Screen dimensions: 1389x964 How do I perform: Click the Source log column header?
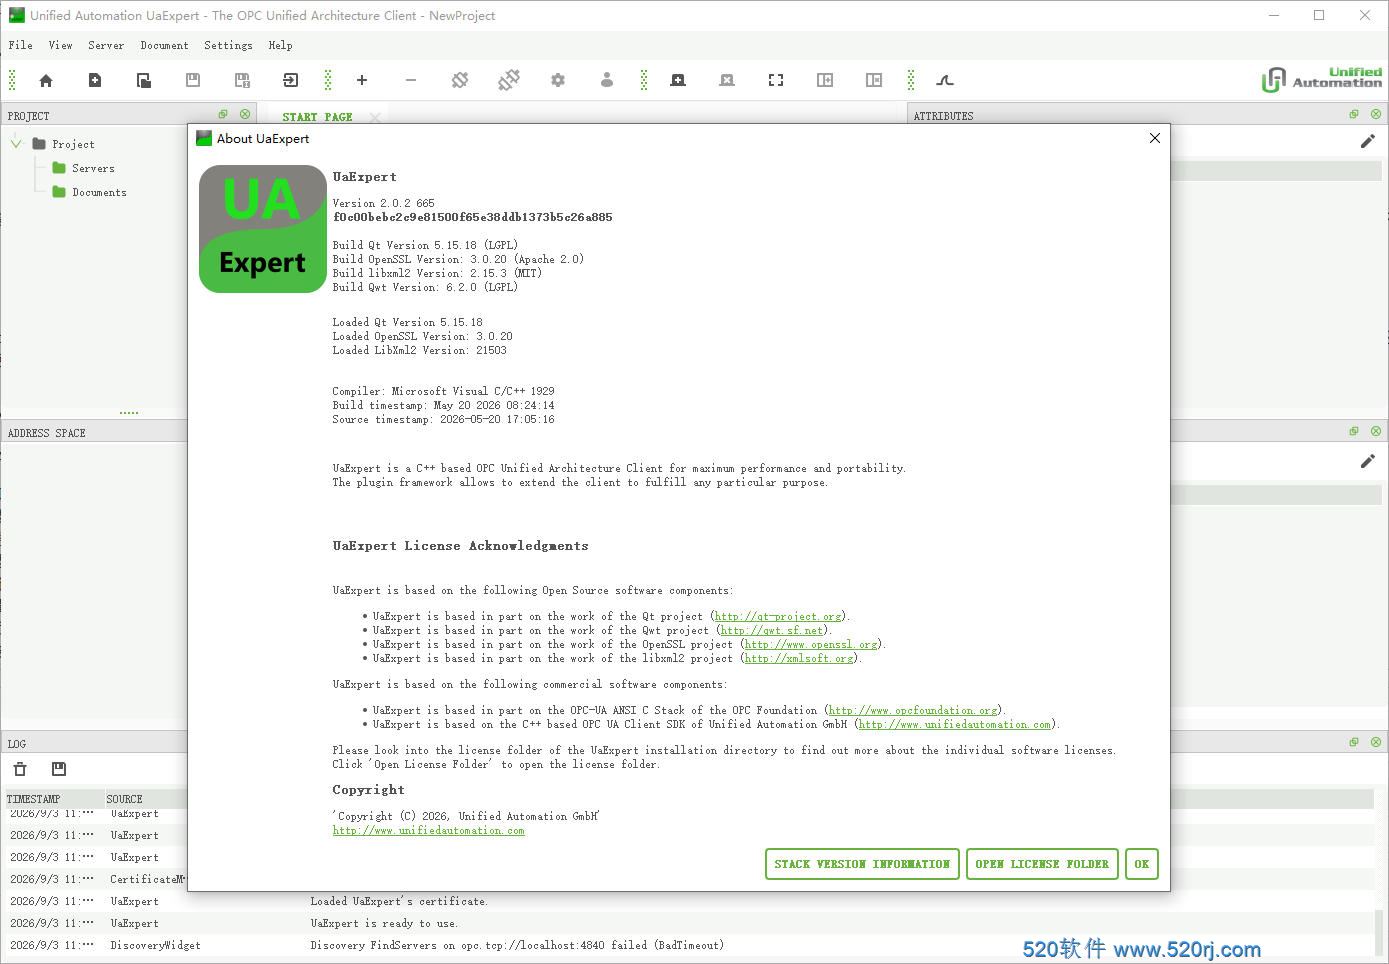(x=145, y=799)
